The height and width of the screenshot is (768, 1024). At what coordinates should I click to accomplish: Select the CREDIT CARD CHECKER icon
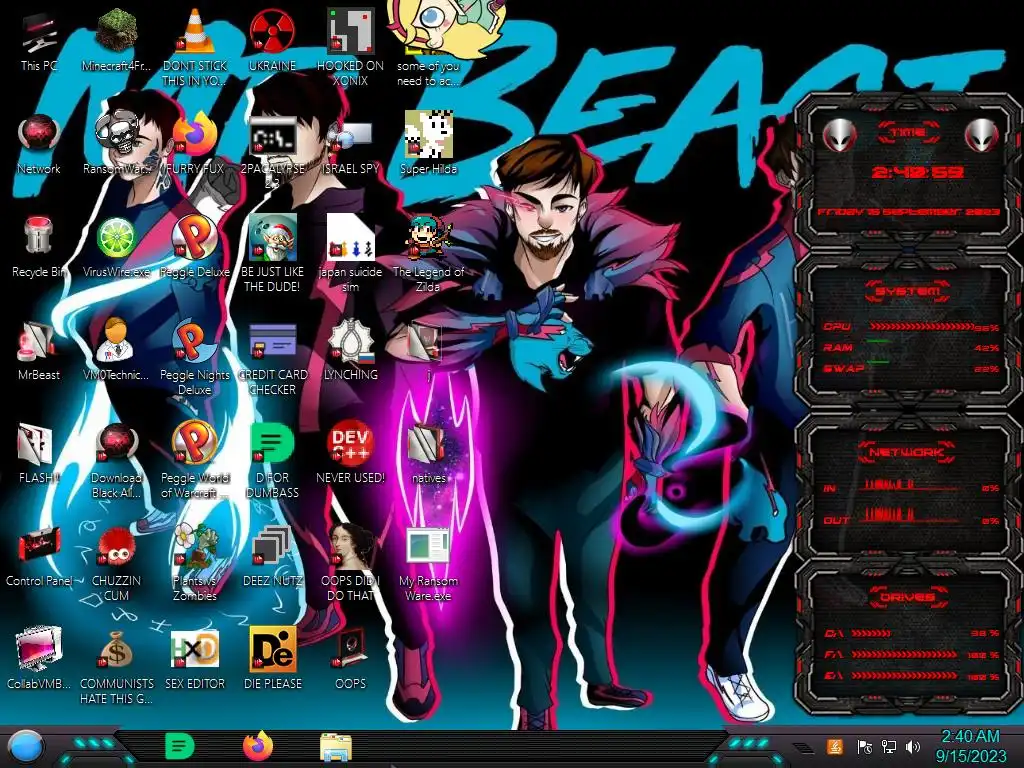(272, 359)
